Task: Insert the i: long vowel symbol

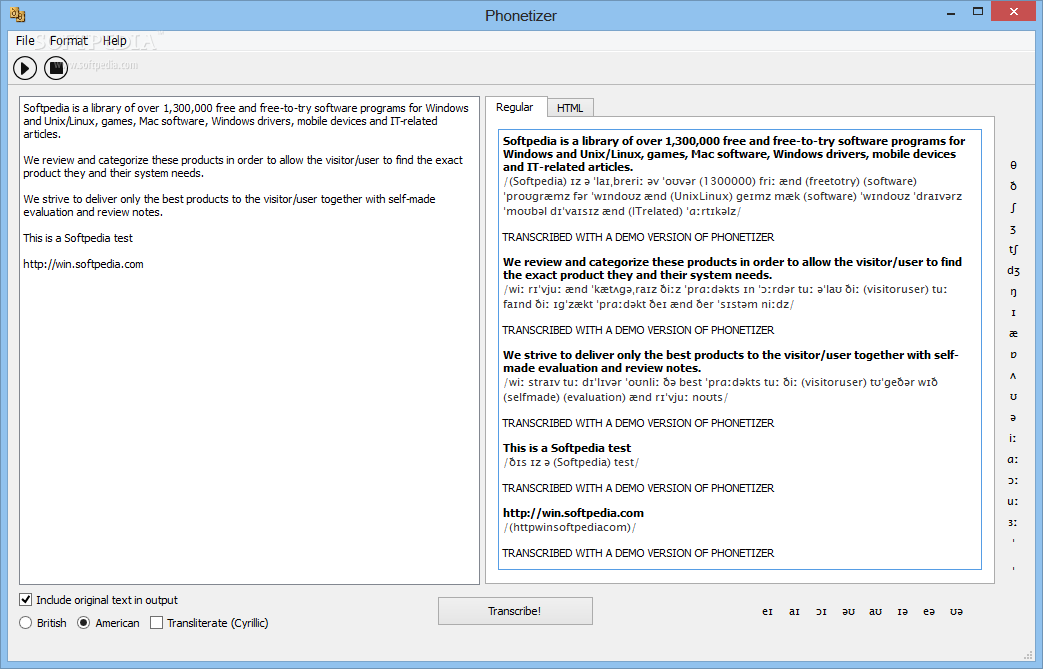Action: [x=1013, y=439]
